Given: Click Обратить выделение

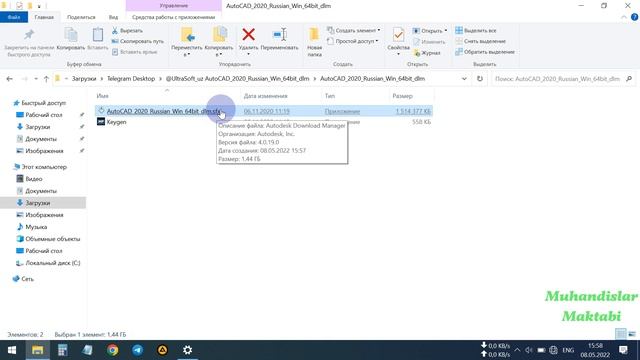Looking at the screenshot, I should coord(484,52).
